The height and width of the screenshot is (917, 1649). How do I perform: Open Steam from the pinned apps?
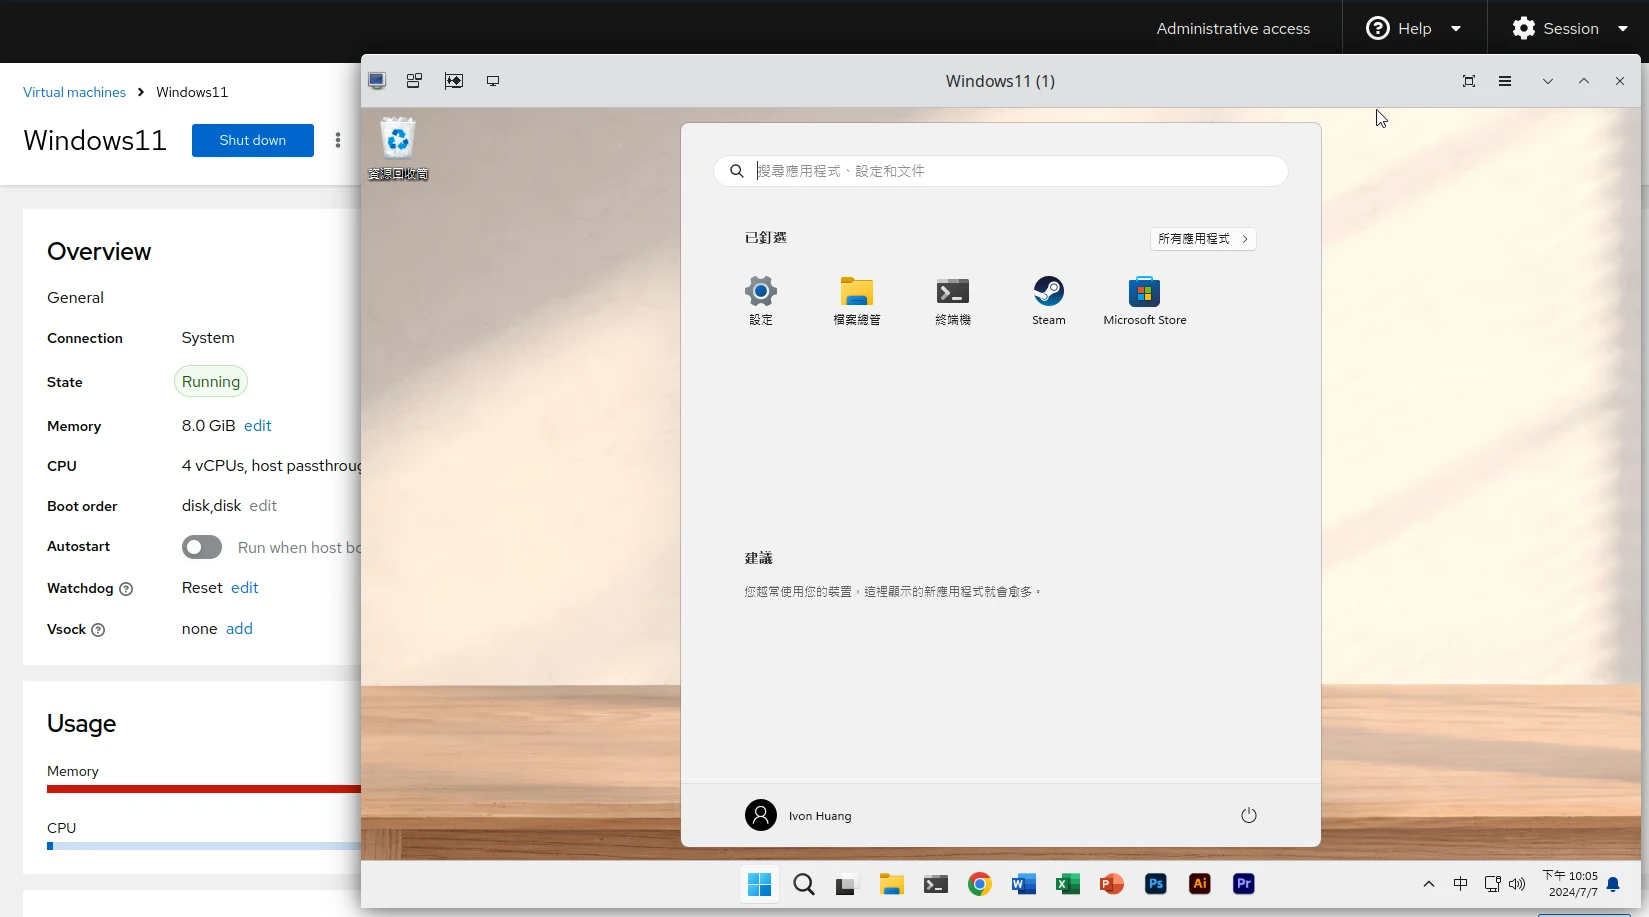(1048, 300)
